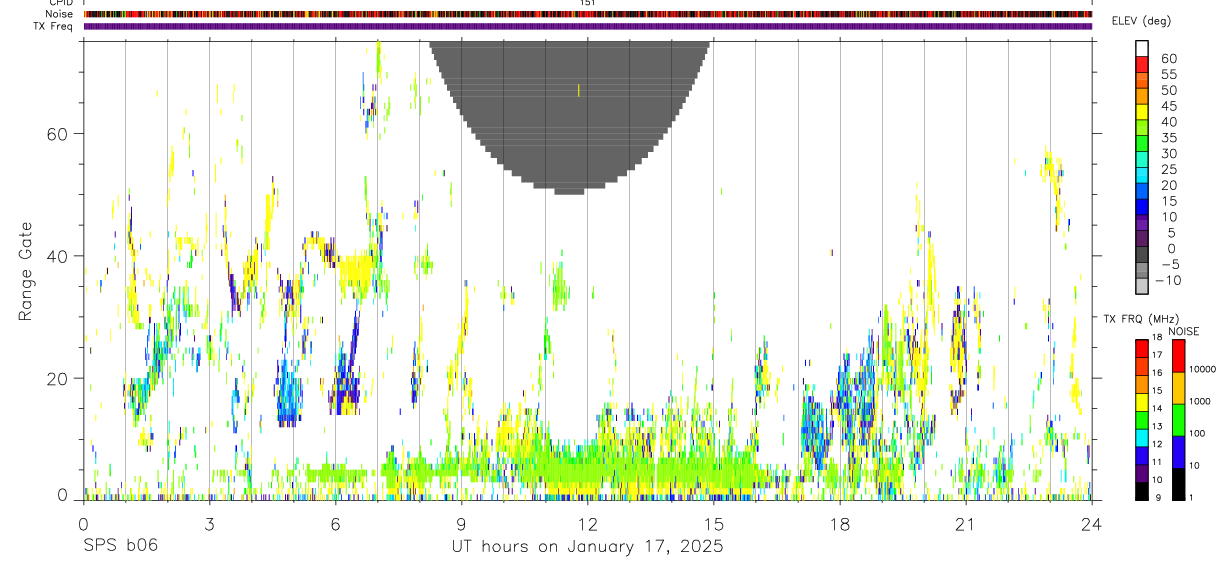Click the '15' tick label on the time axis
This screenshot has height=567, width=1228.
pos(714,523)
